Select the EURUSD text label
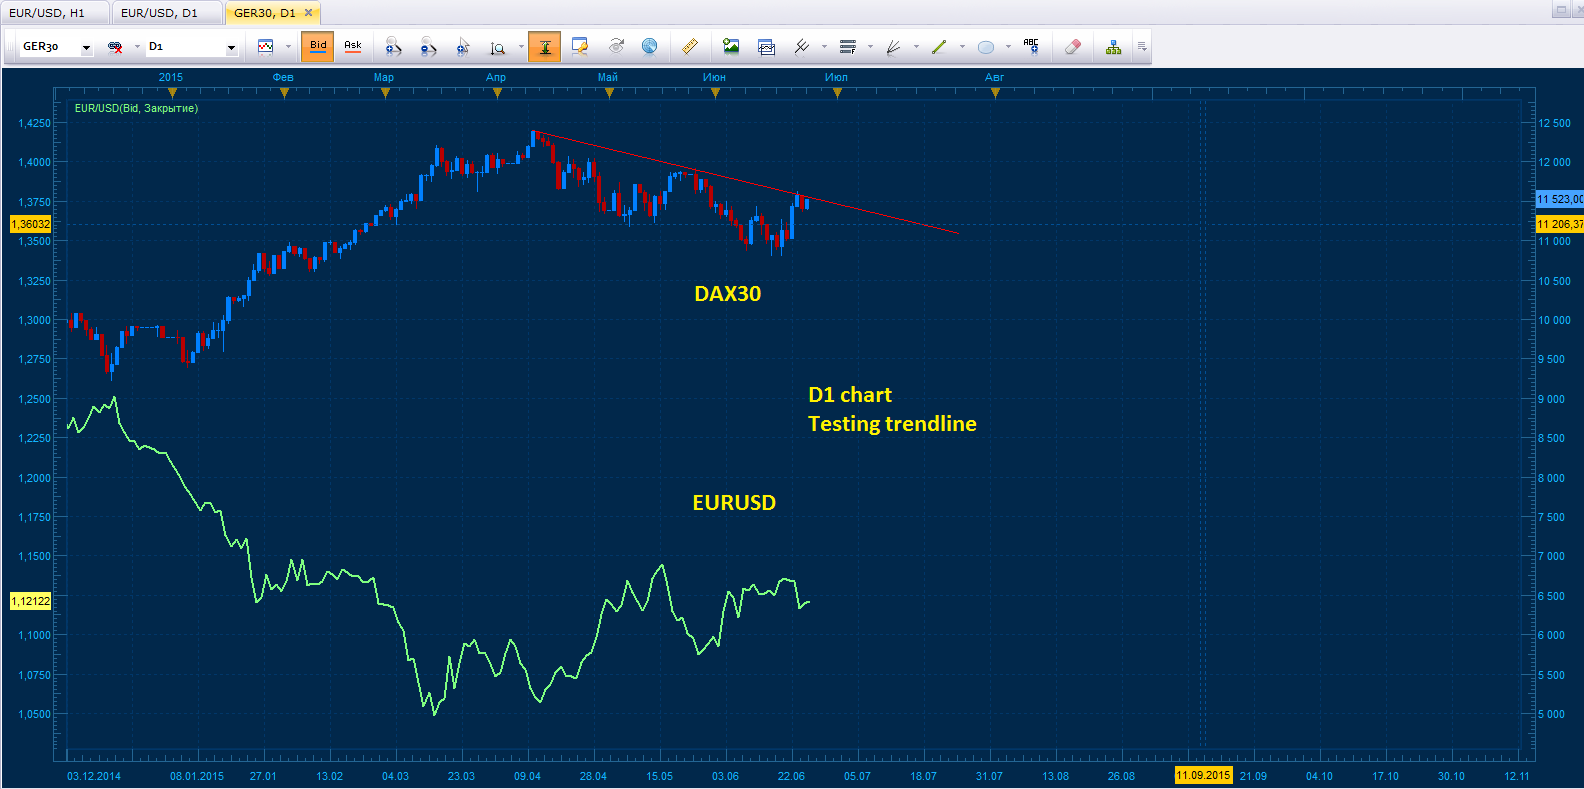Screen dimensions: 1584x789 click(x=734, y=503)
